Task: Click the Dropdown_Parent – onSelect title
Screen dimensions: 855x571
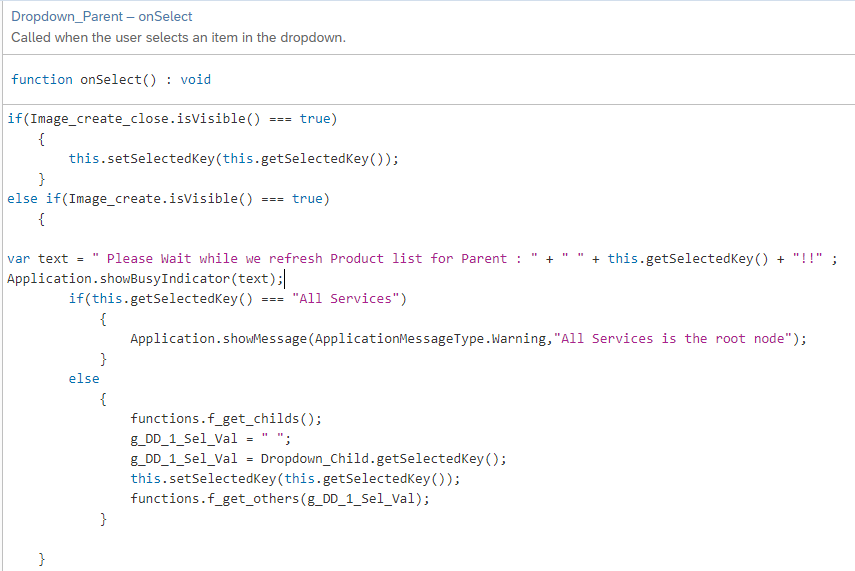Action: (101, 16)
